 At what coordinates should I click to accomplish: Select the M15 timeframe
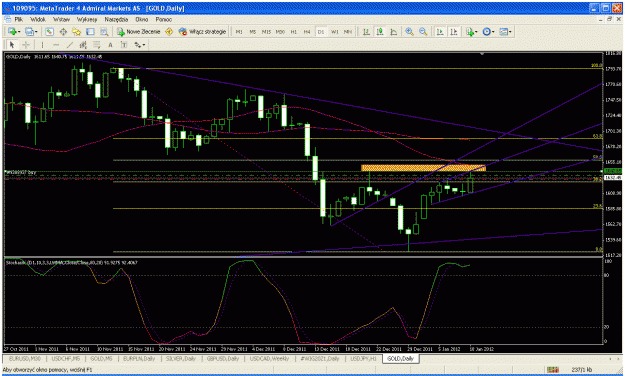266,32
